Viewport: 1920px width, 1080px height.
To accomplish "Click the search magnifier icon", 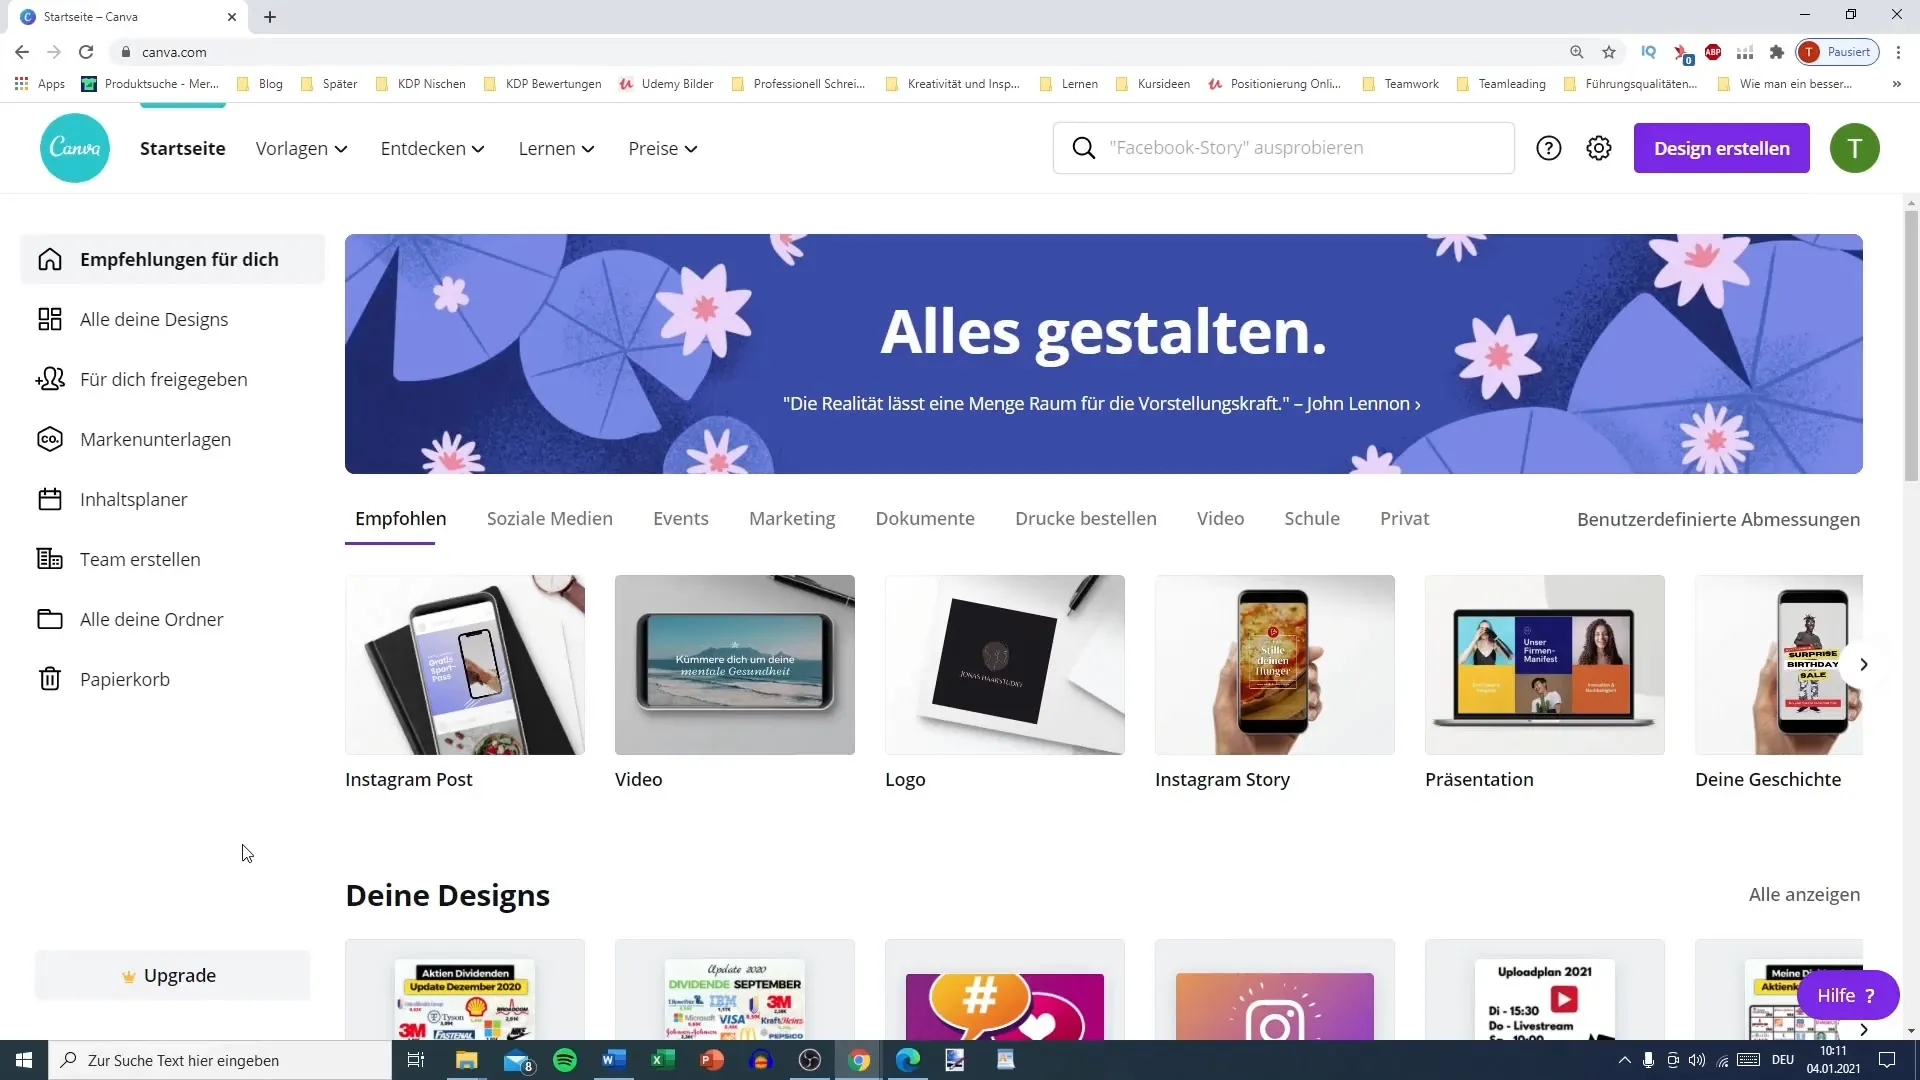I will pos(1083,148).
